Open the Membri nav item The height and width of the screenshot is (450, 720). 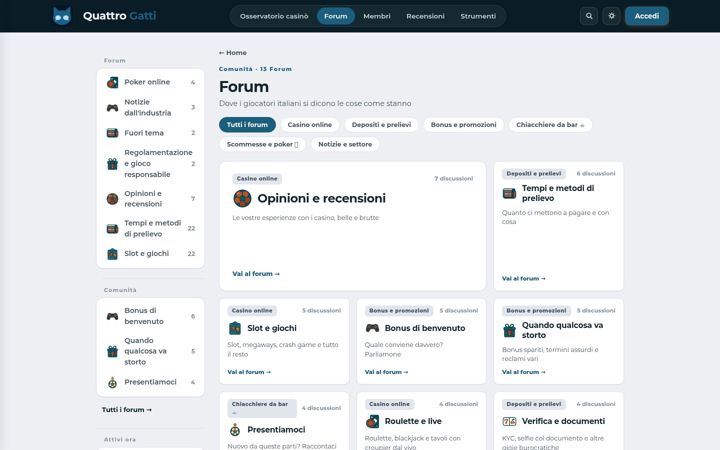377,16
